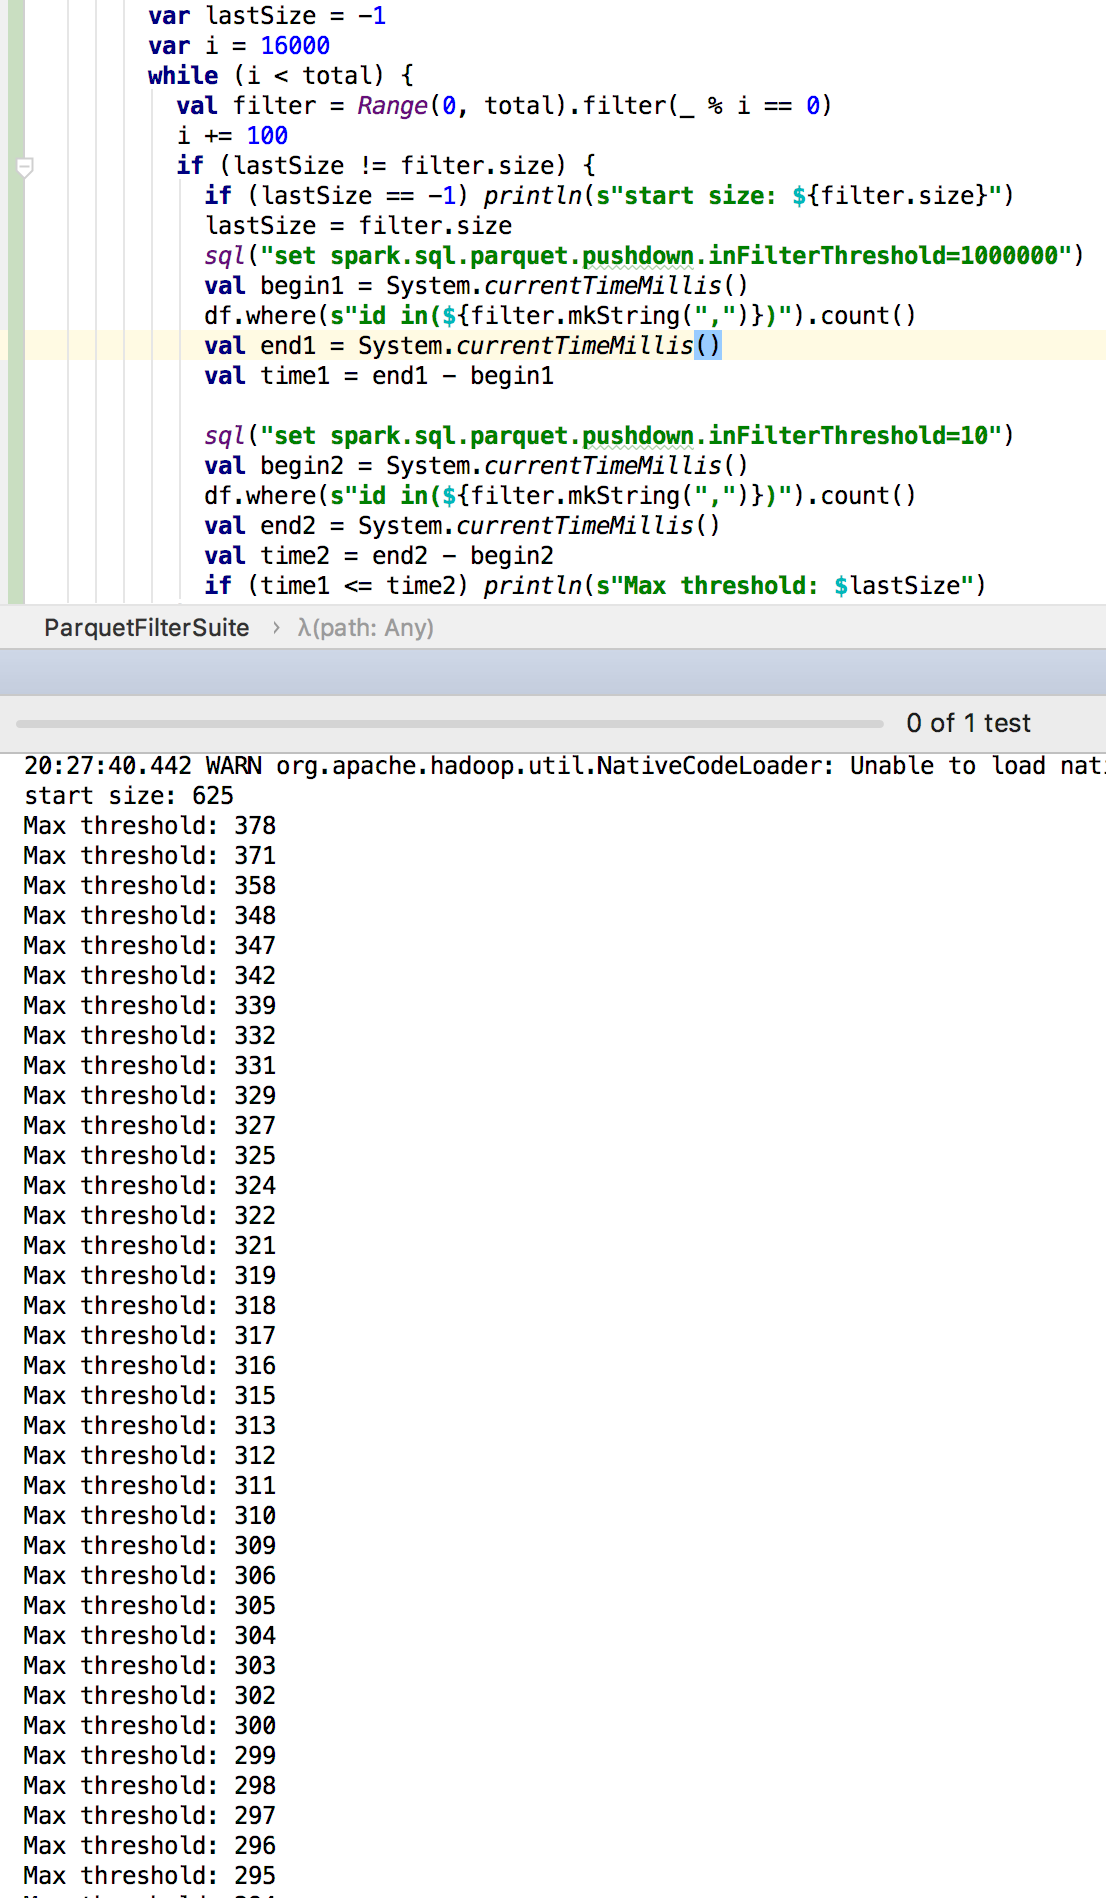Click the 'Max threshold: 339' output line
Image resolution: width=1106 pixels, height=1898 pixels.
click(x=150, y=1006)
